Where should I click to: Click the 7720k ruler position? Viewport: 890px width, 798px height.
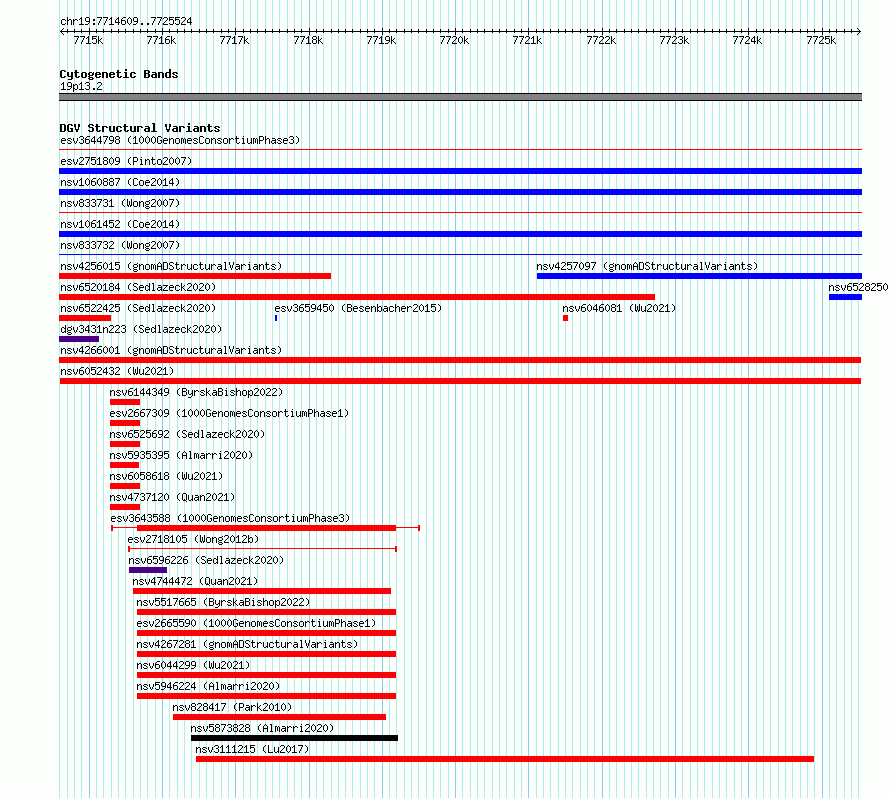455,40
